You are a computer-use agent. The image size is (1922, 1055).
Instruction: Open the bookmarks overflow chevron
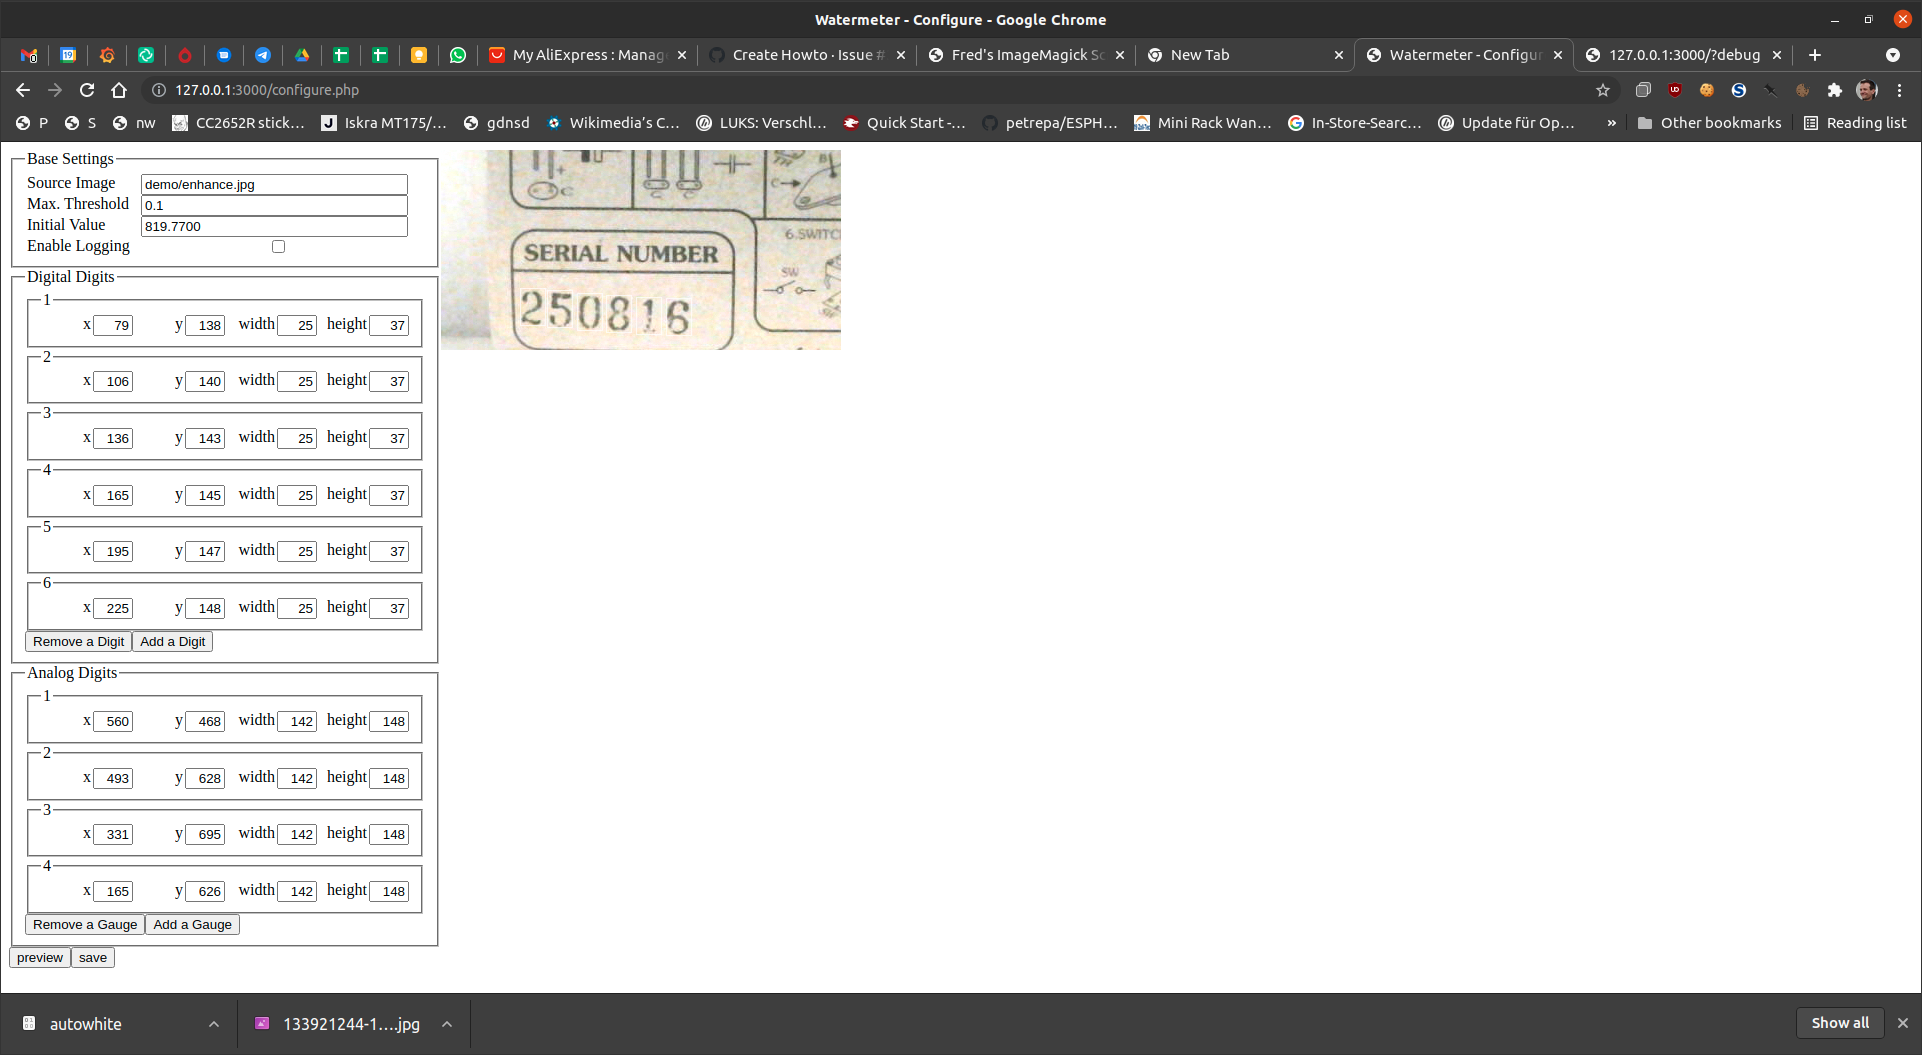point(1610,122)
